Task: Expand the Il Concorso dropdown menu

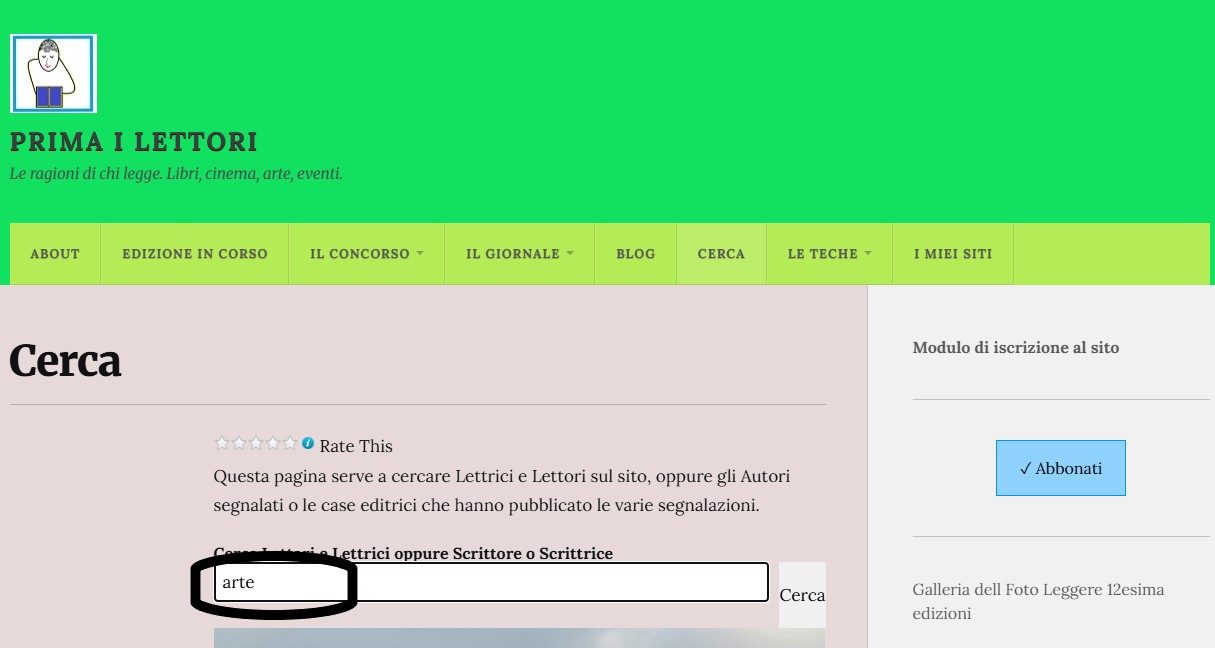Action: tap(366, 254)
